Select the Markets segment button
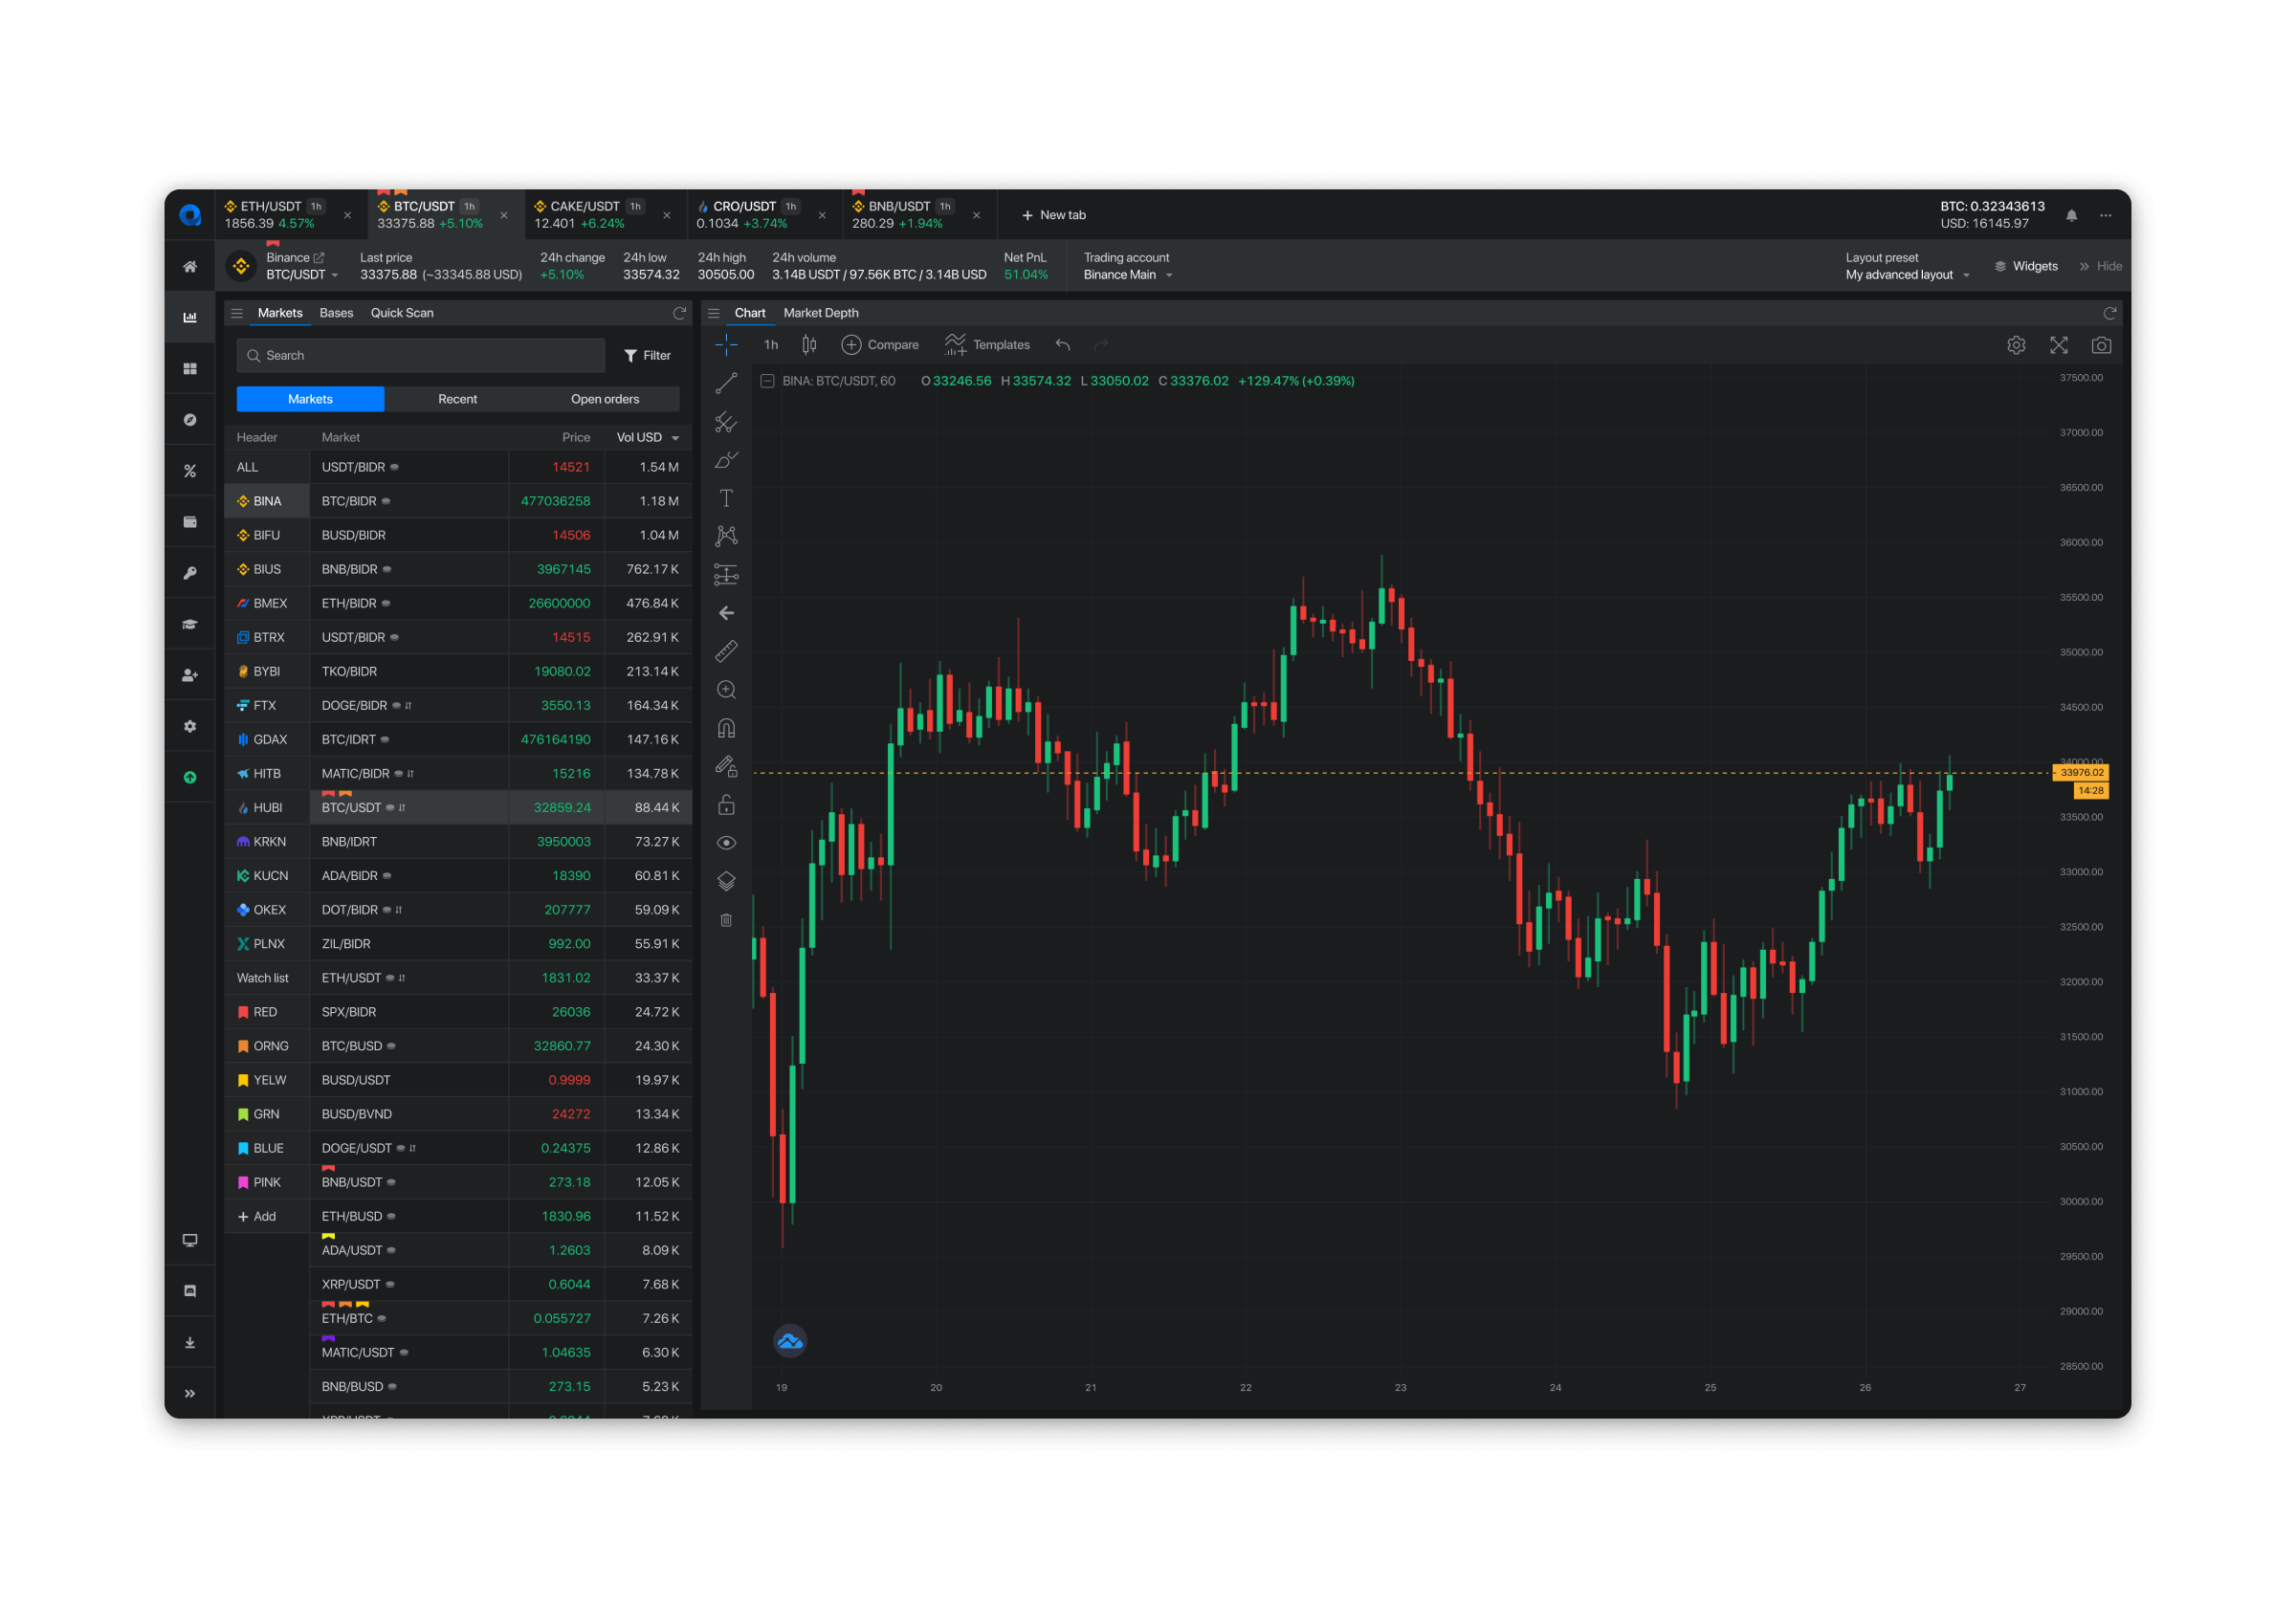This screenshot has width=2296, height=1607. (x=310, y=399)
